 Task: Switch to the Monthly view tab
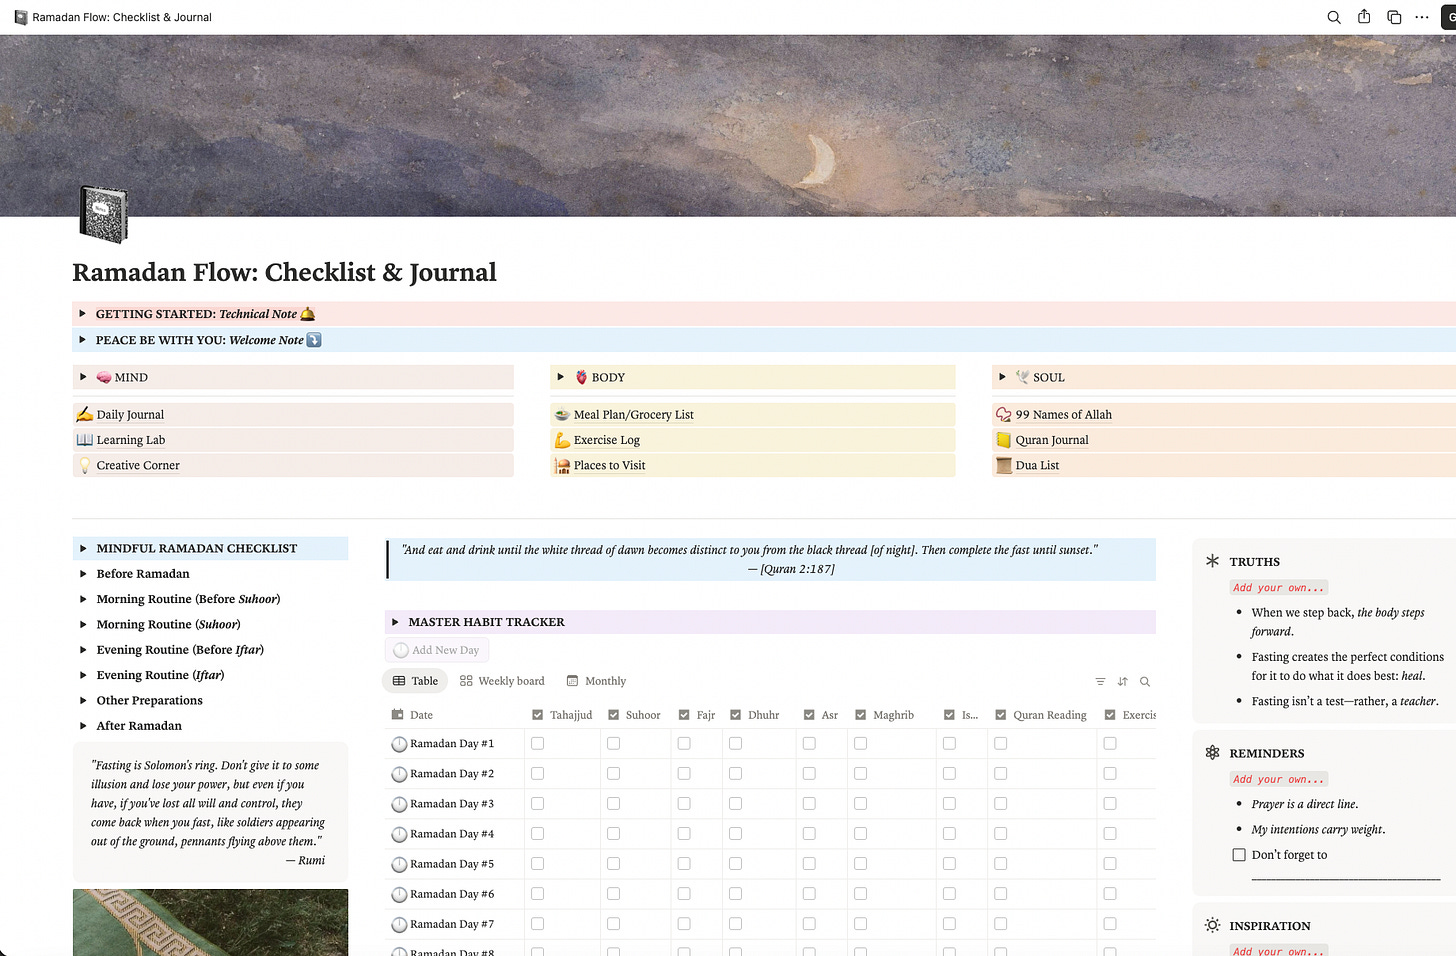pos(596,681)
